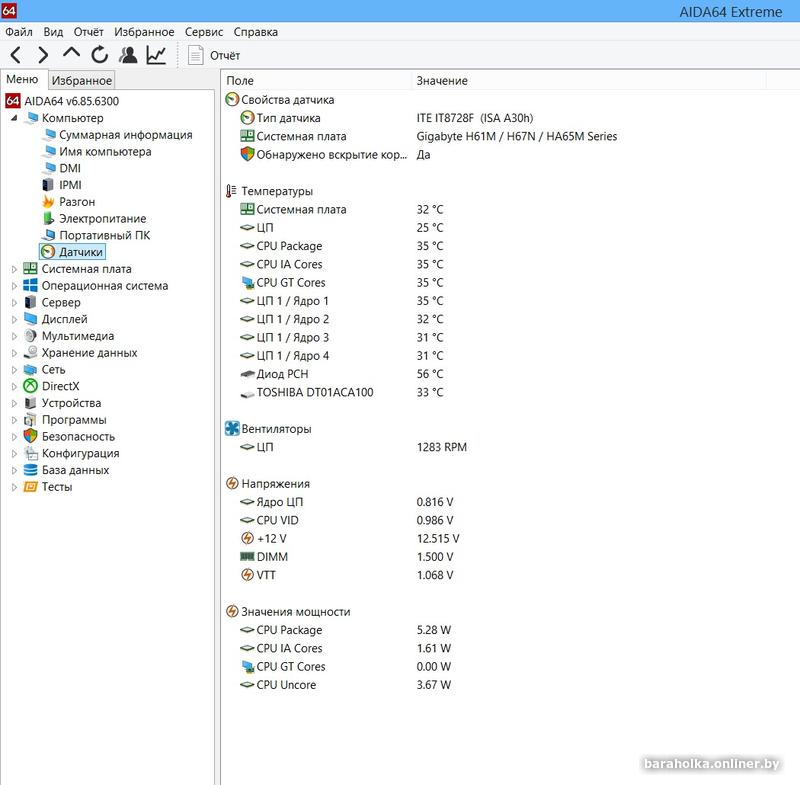
Task: Click the user profile toolbar icon
Action: (x=128, y=55)
